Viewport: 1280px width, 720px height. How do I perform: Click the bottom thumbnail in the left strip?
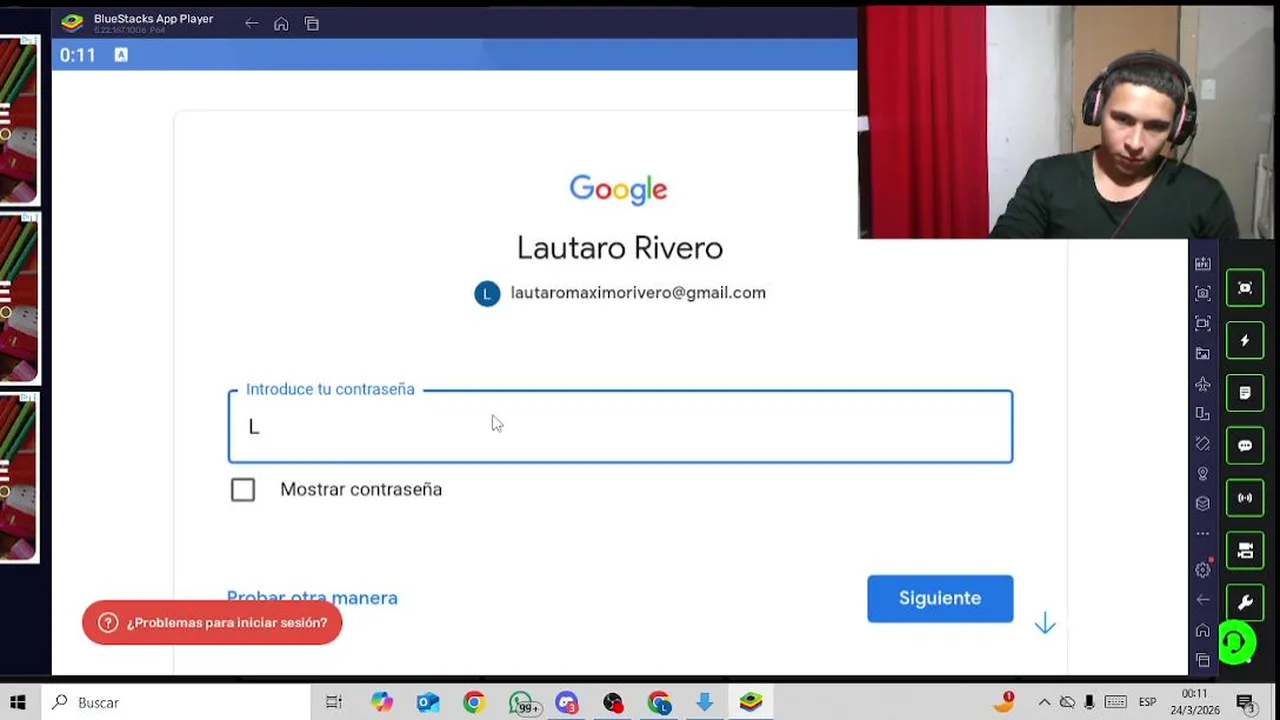[x=19, y=477]
